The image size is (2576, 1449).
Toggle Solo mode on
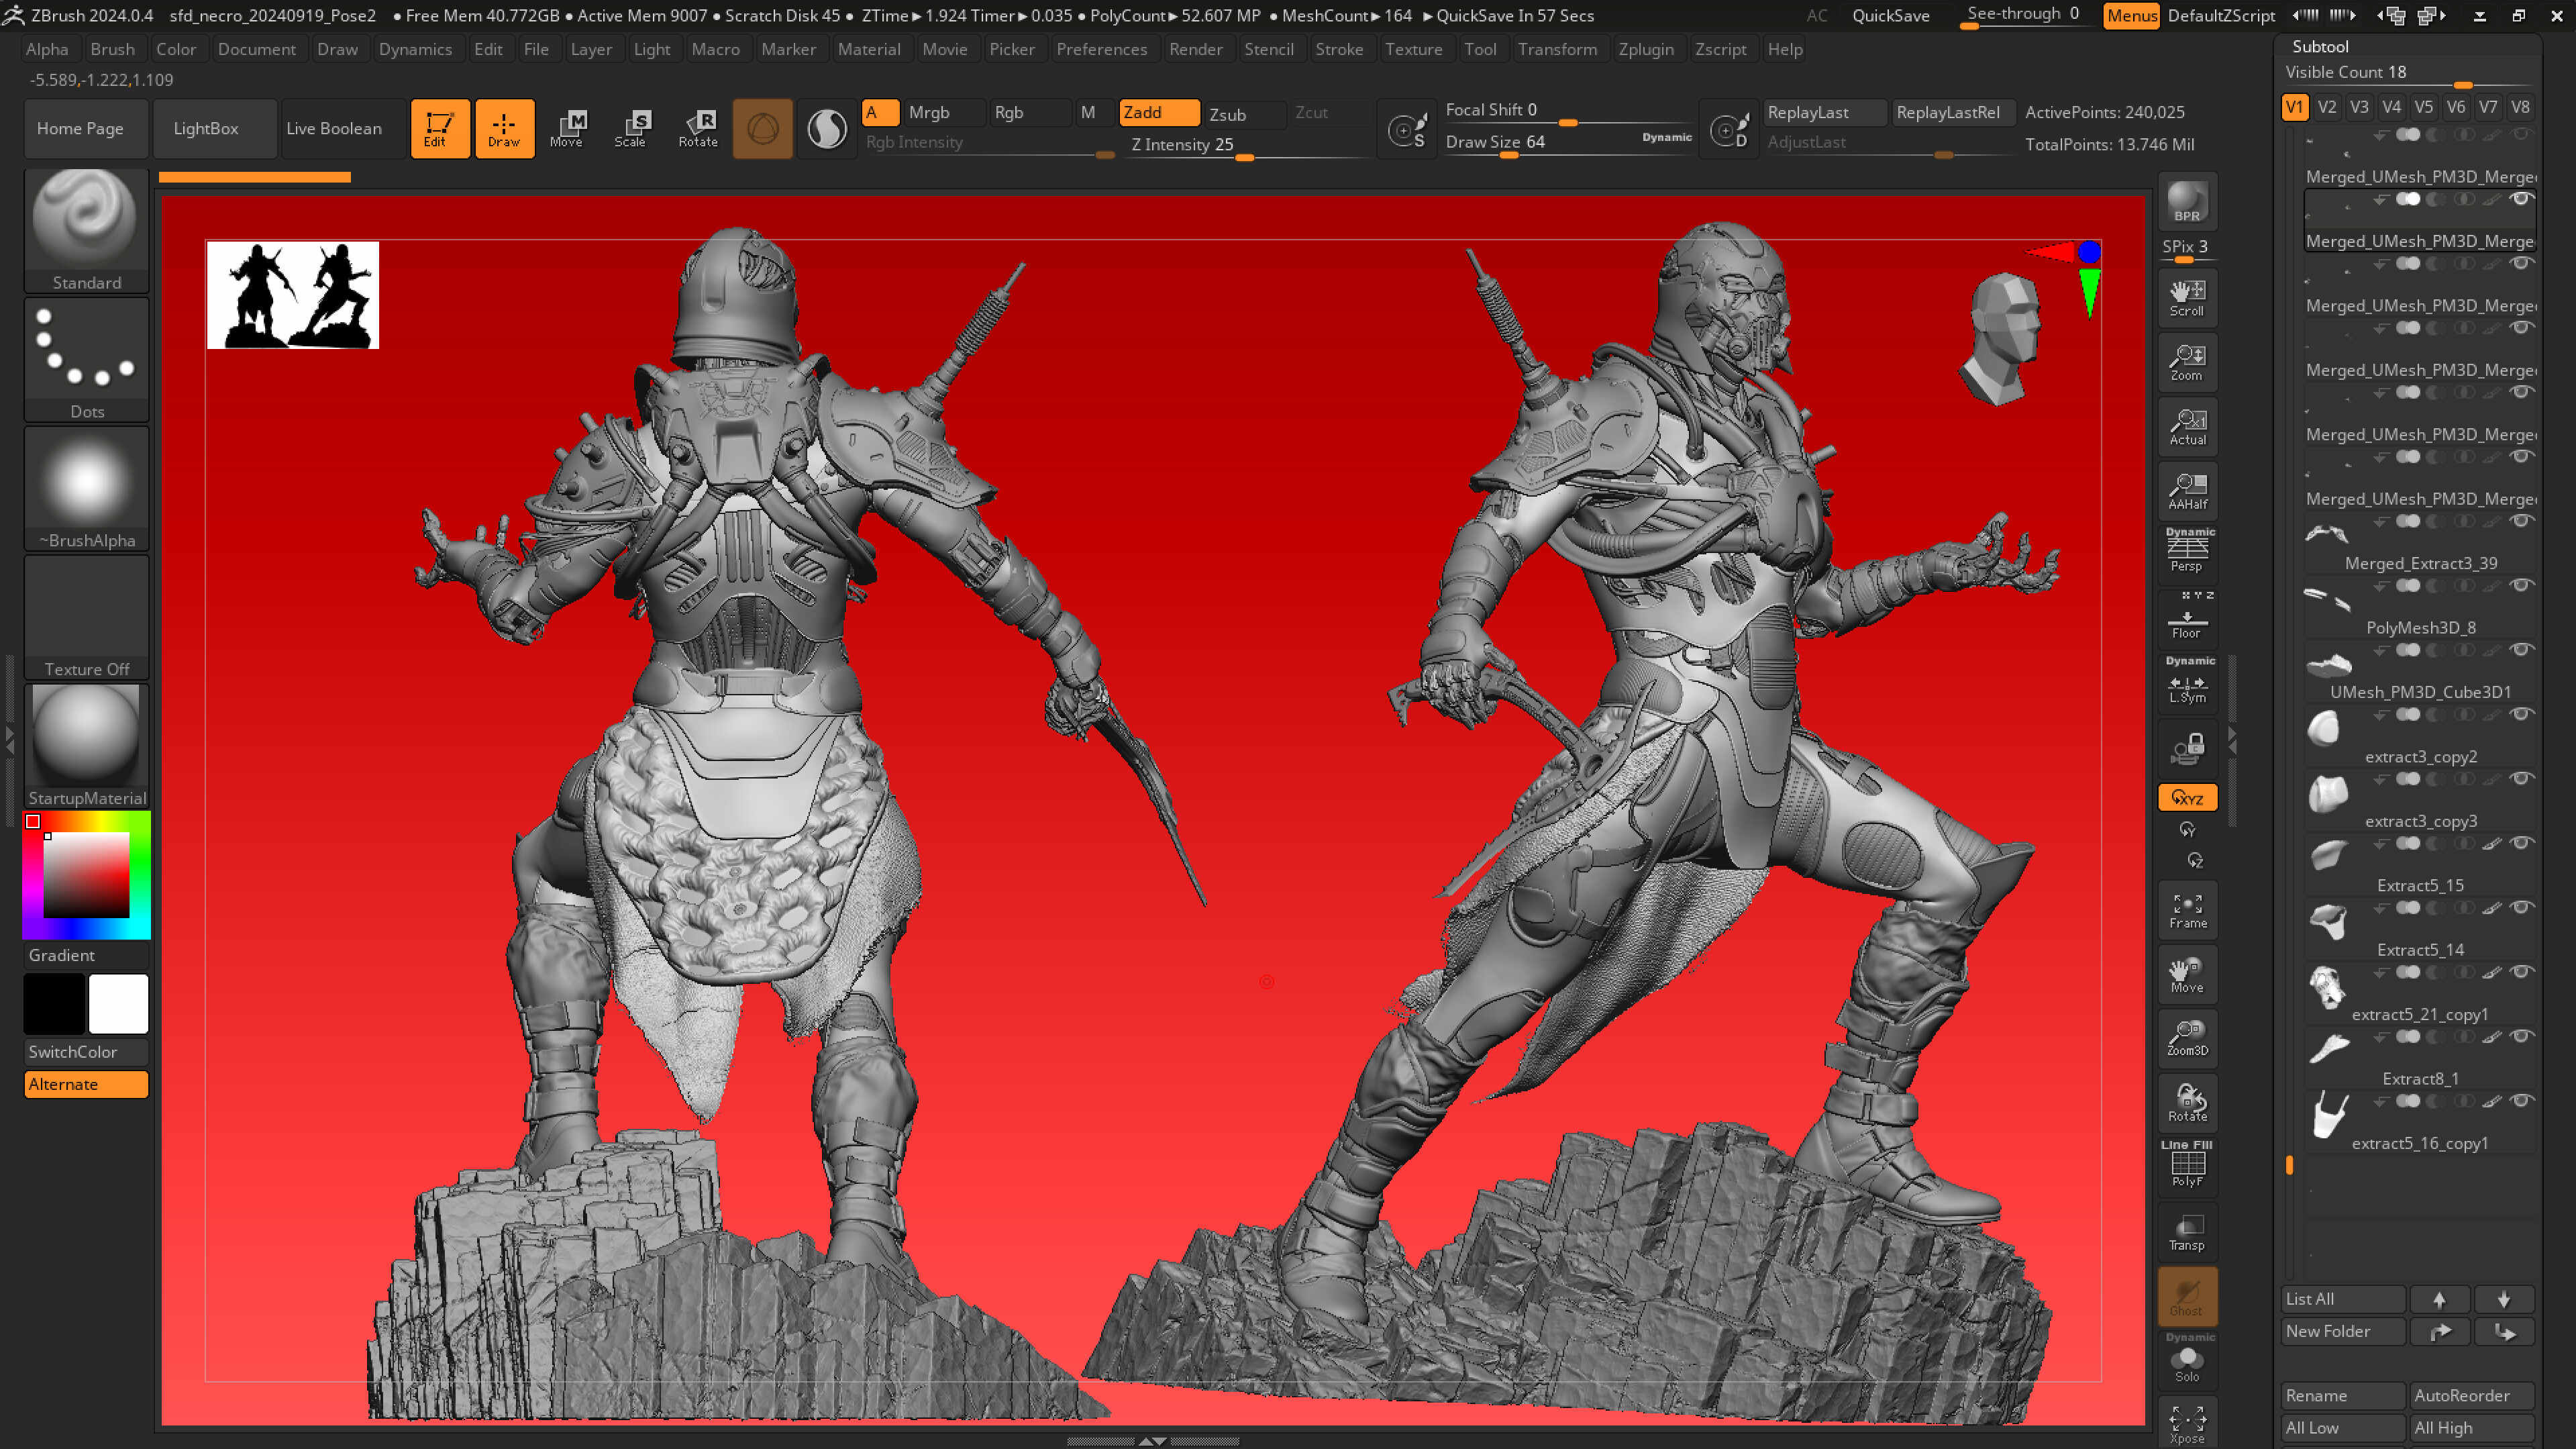2187,1362
